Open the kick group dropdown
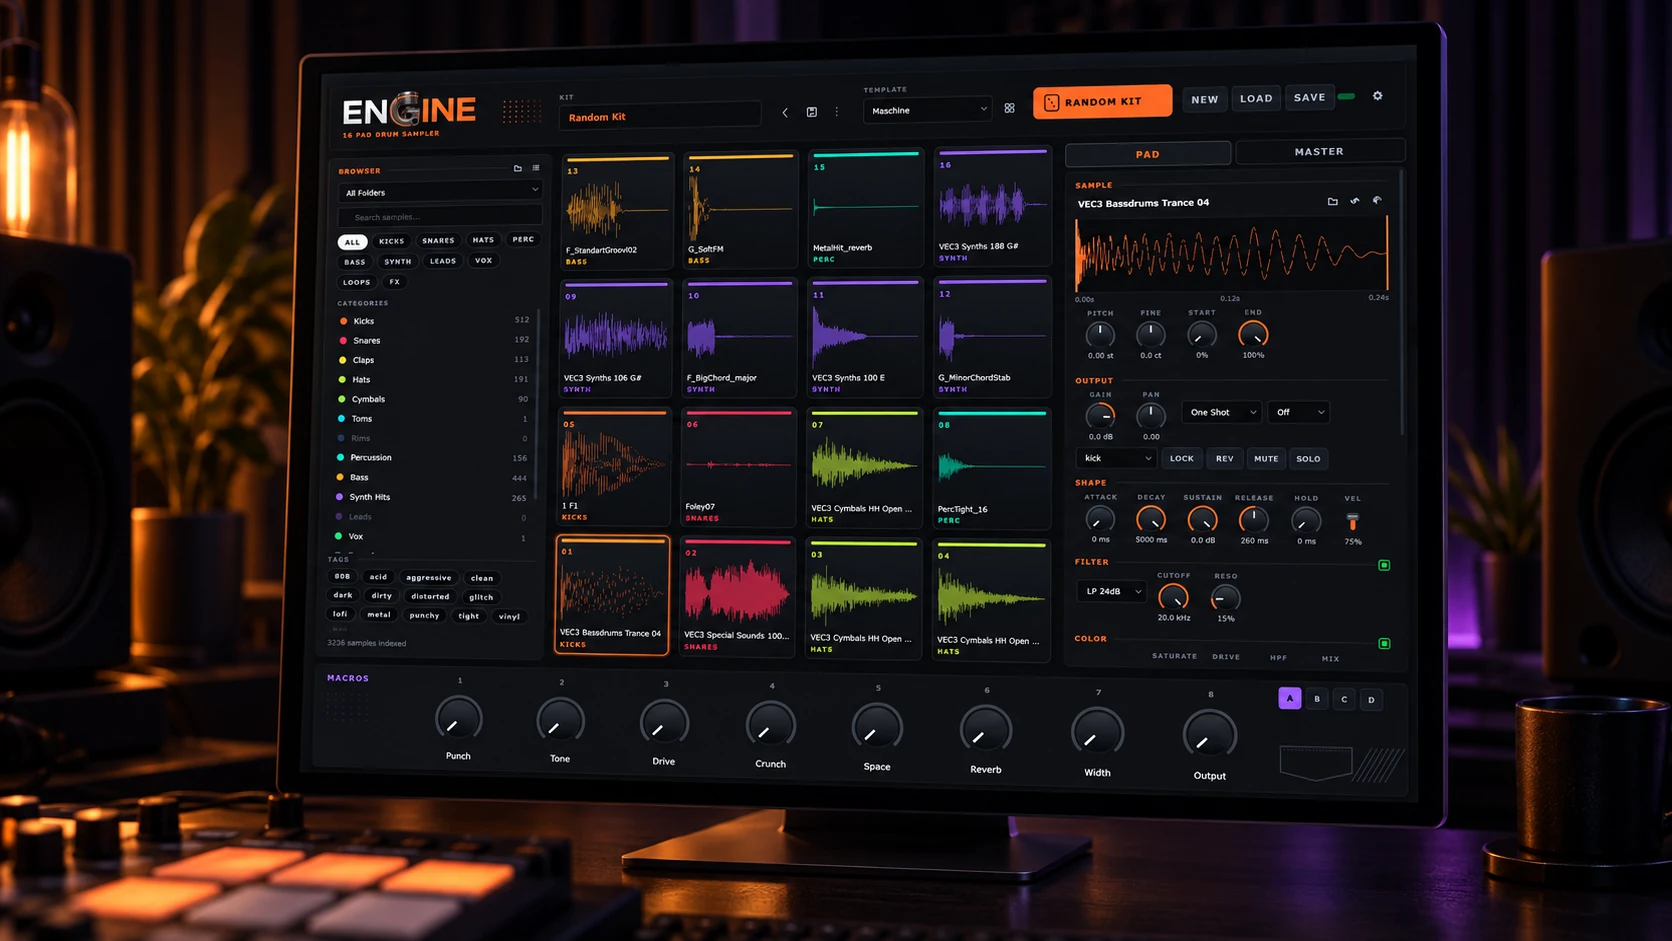 click(x=1116, y=458)
